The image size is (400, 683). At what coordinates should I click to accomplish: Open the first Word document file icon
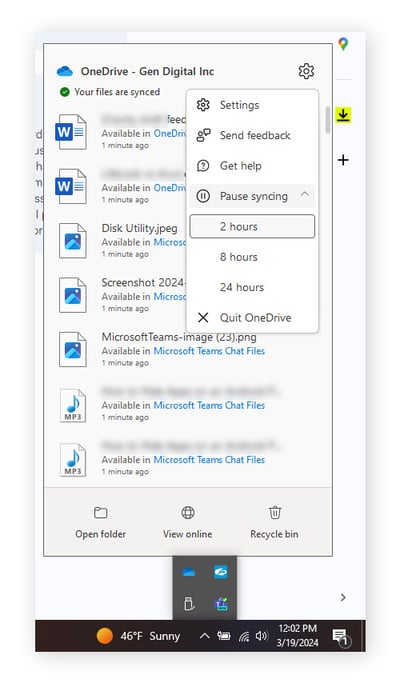[71, 132]
